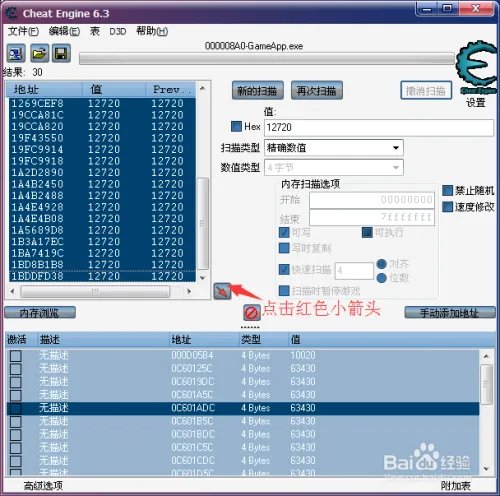Click the 手动添加地址 button
This screenshot has height=496, width=500.
[450, 313]
